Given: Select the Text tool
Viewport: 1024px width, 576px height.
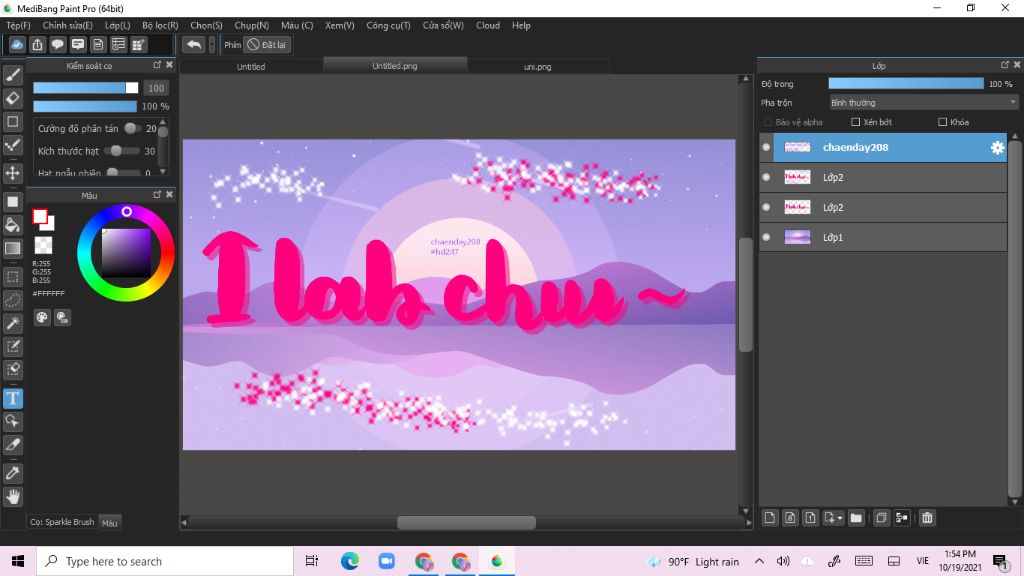Looking at the screenshot, I should [12, 398].
